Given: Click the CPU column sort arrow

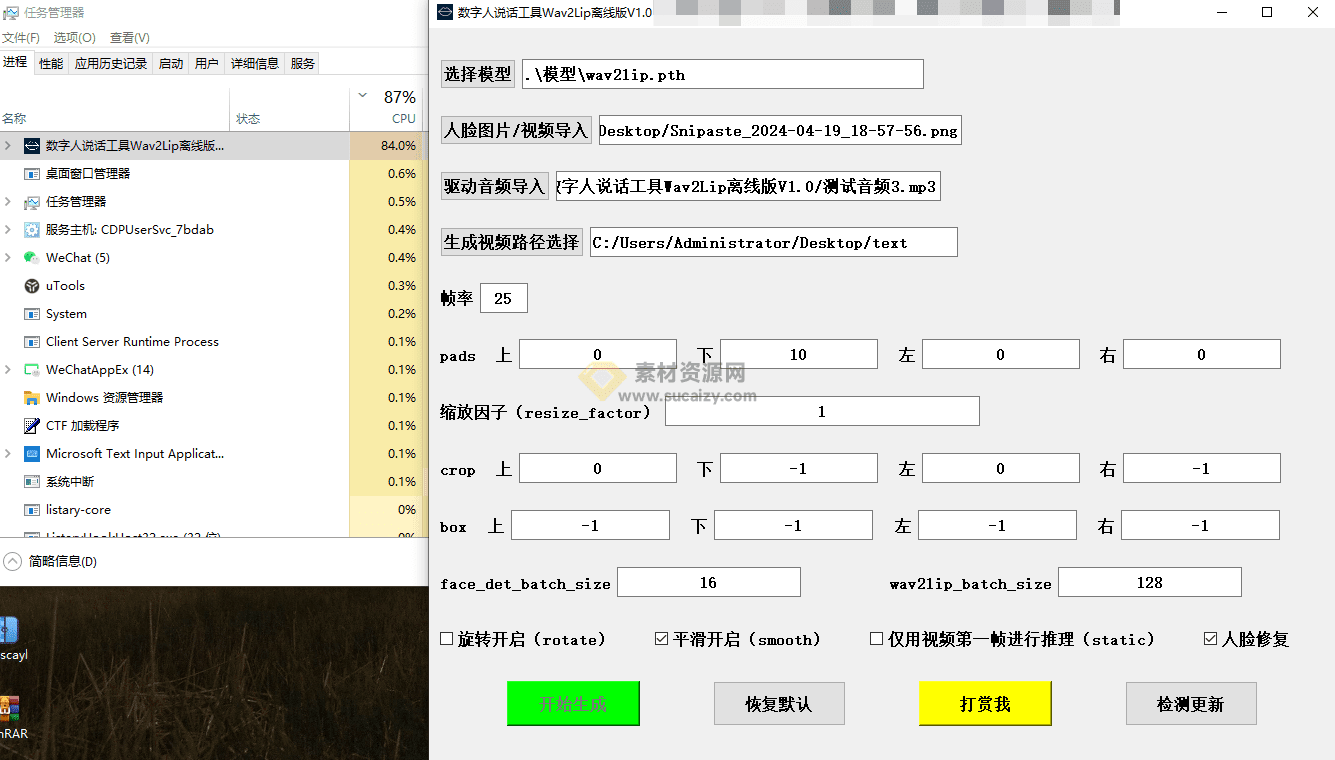Looking at the screenshot, I should pyautogui.click(x=362, y=96).
